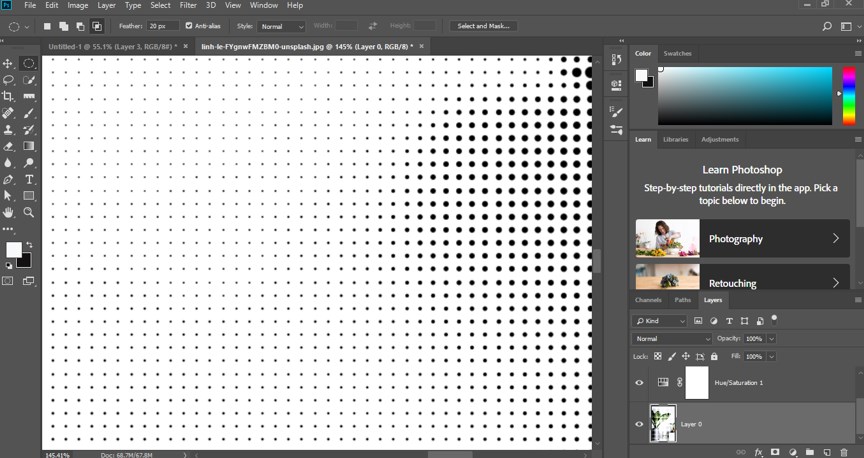
Task: Open the fx layer style menu
Action: [759, 452]
